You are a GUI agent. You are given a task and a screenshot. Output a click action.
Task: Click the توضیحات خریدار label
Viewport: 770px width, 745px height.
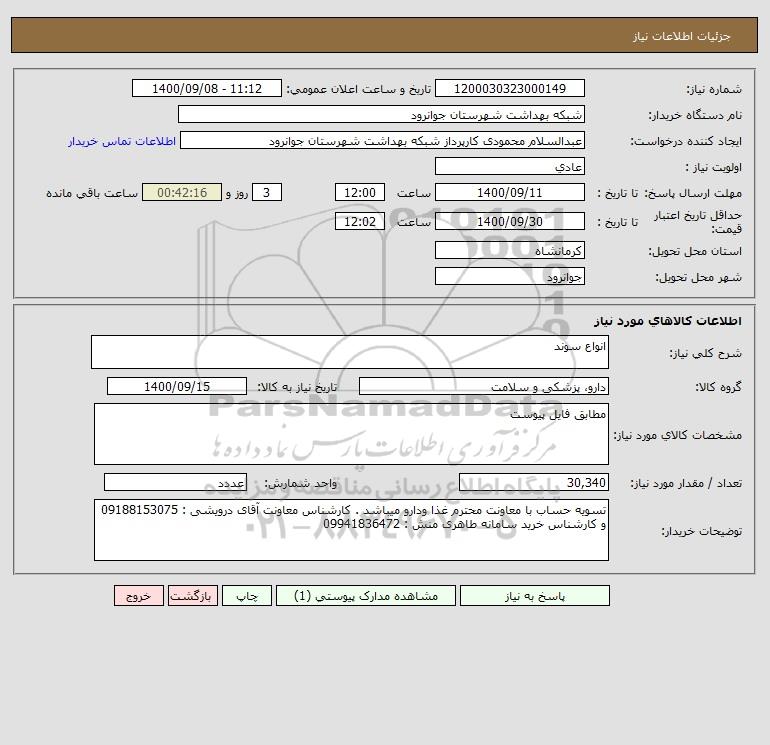click(x=701, y=531)
